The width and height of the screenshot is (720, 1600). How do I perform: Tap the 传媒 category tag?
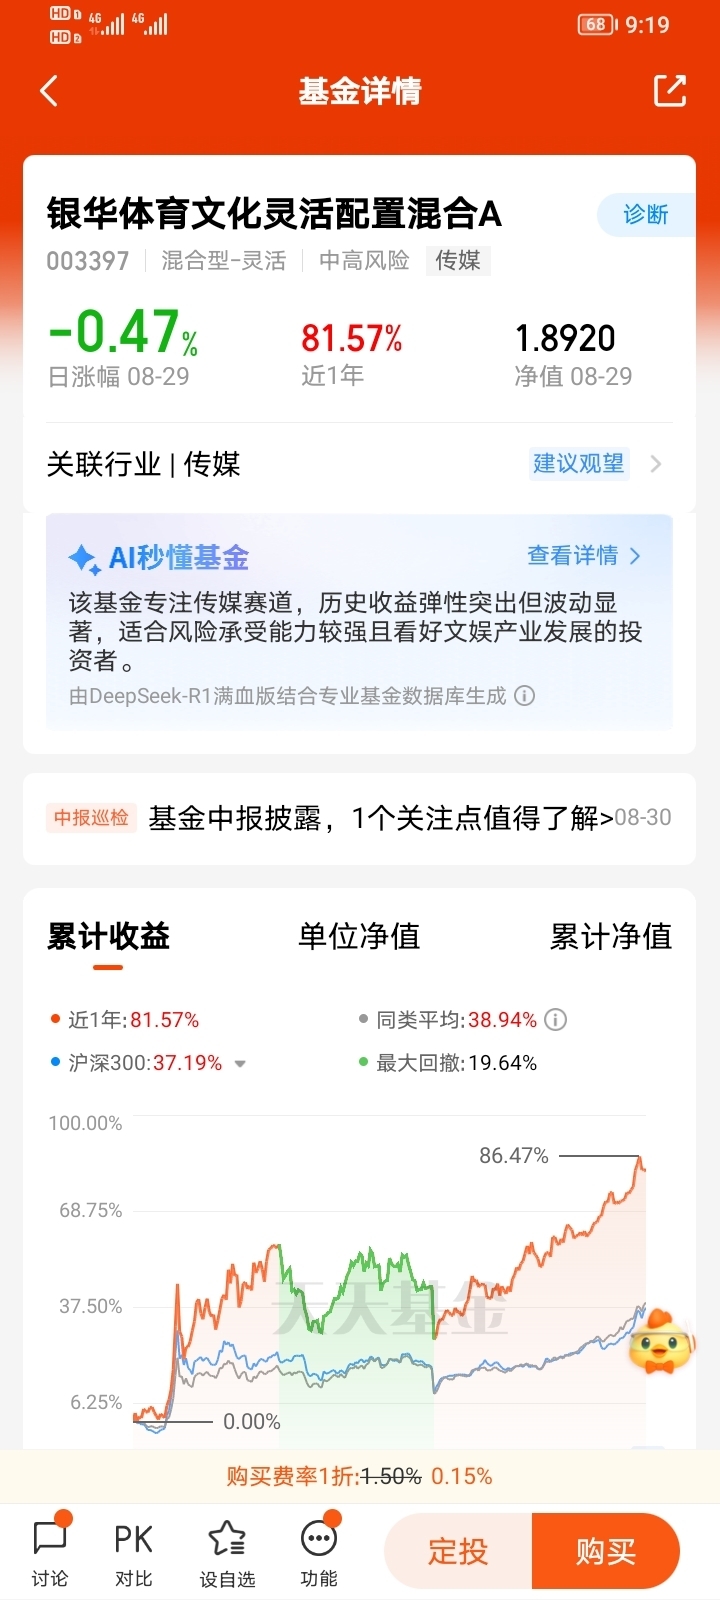coord(458,261)
